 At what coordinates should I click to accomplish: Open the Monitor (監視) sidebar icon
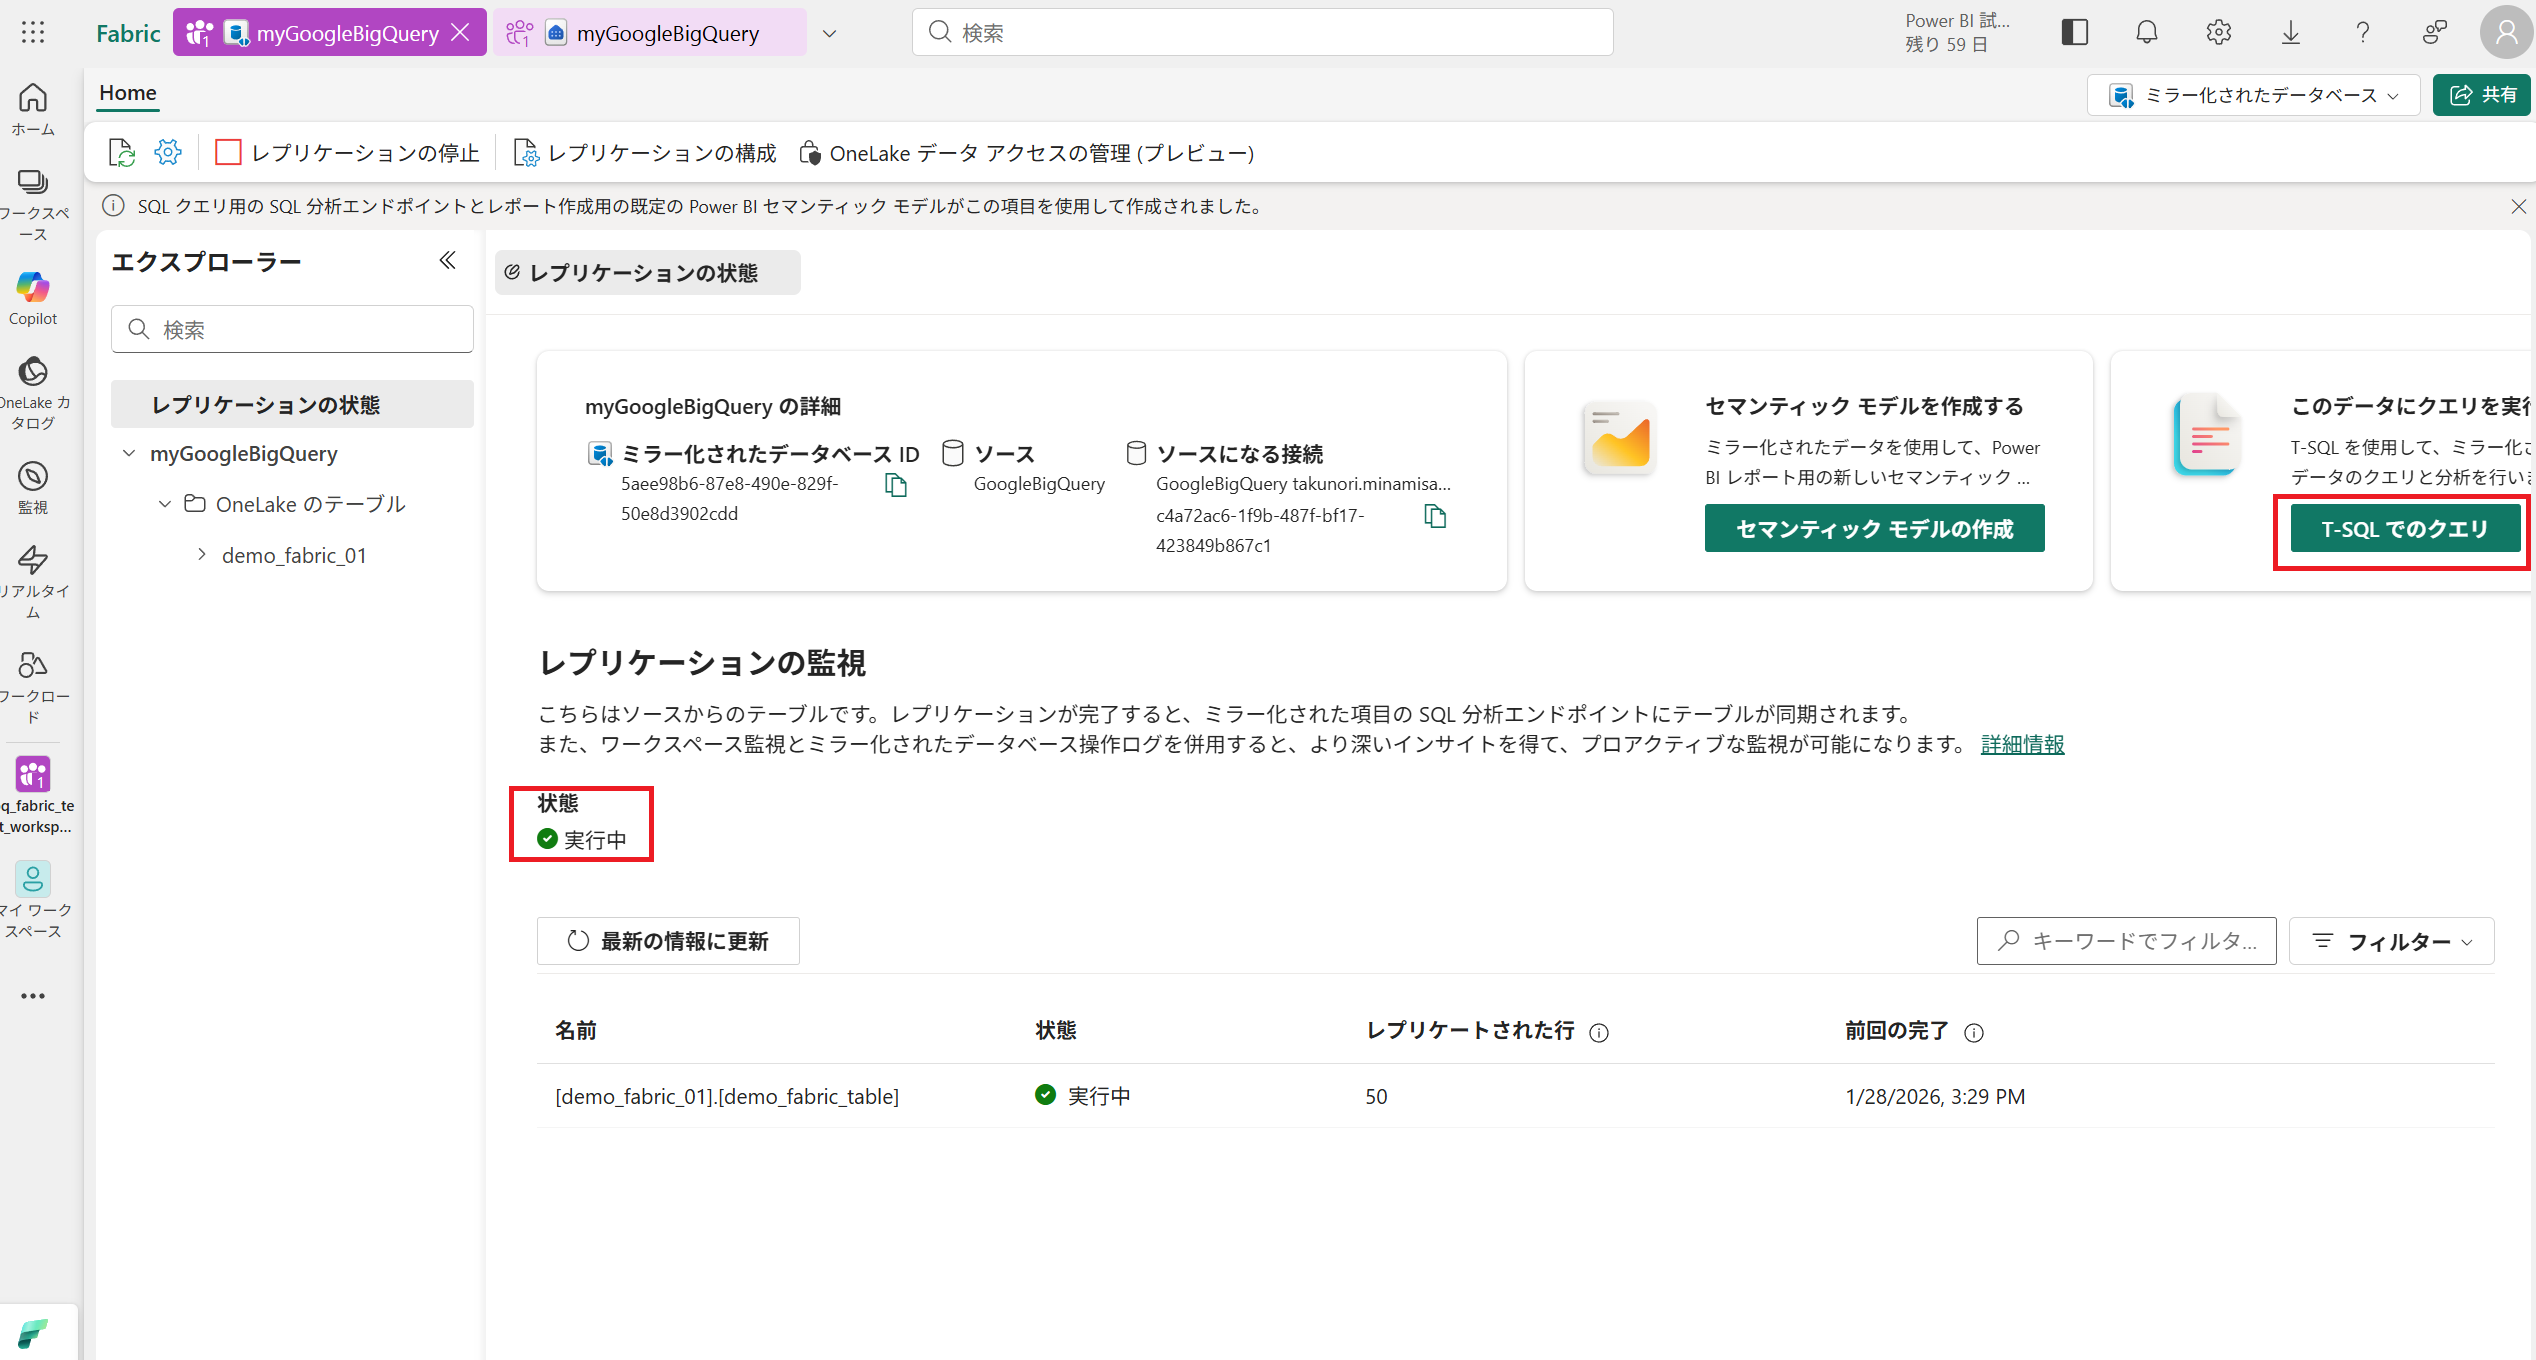pos(33,477)
